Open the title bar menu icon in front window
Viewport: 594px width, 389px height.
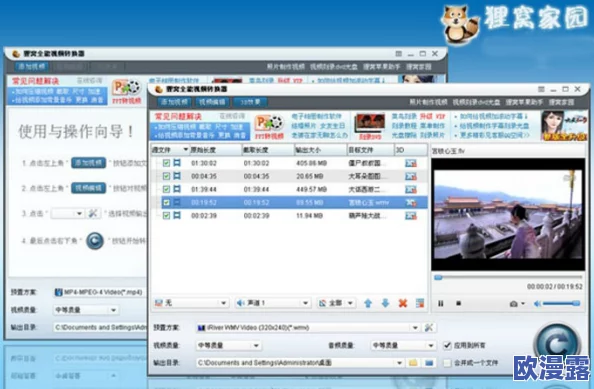point(541,89)
